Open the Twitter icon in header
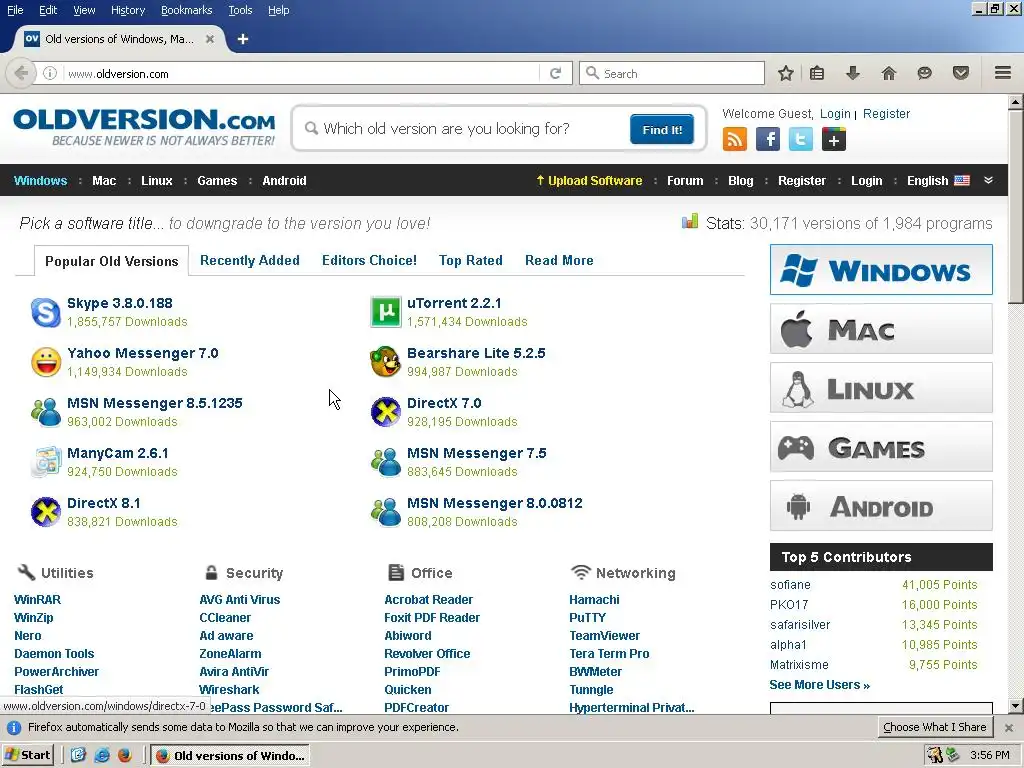Image resolution: width=1024 pixels, height=768 pixels. [801, 139]
